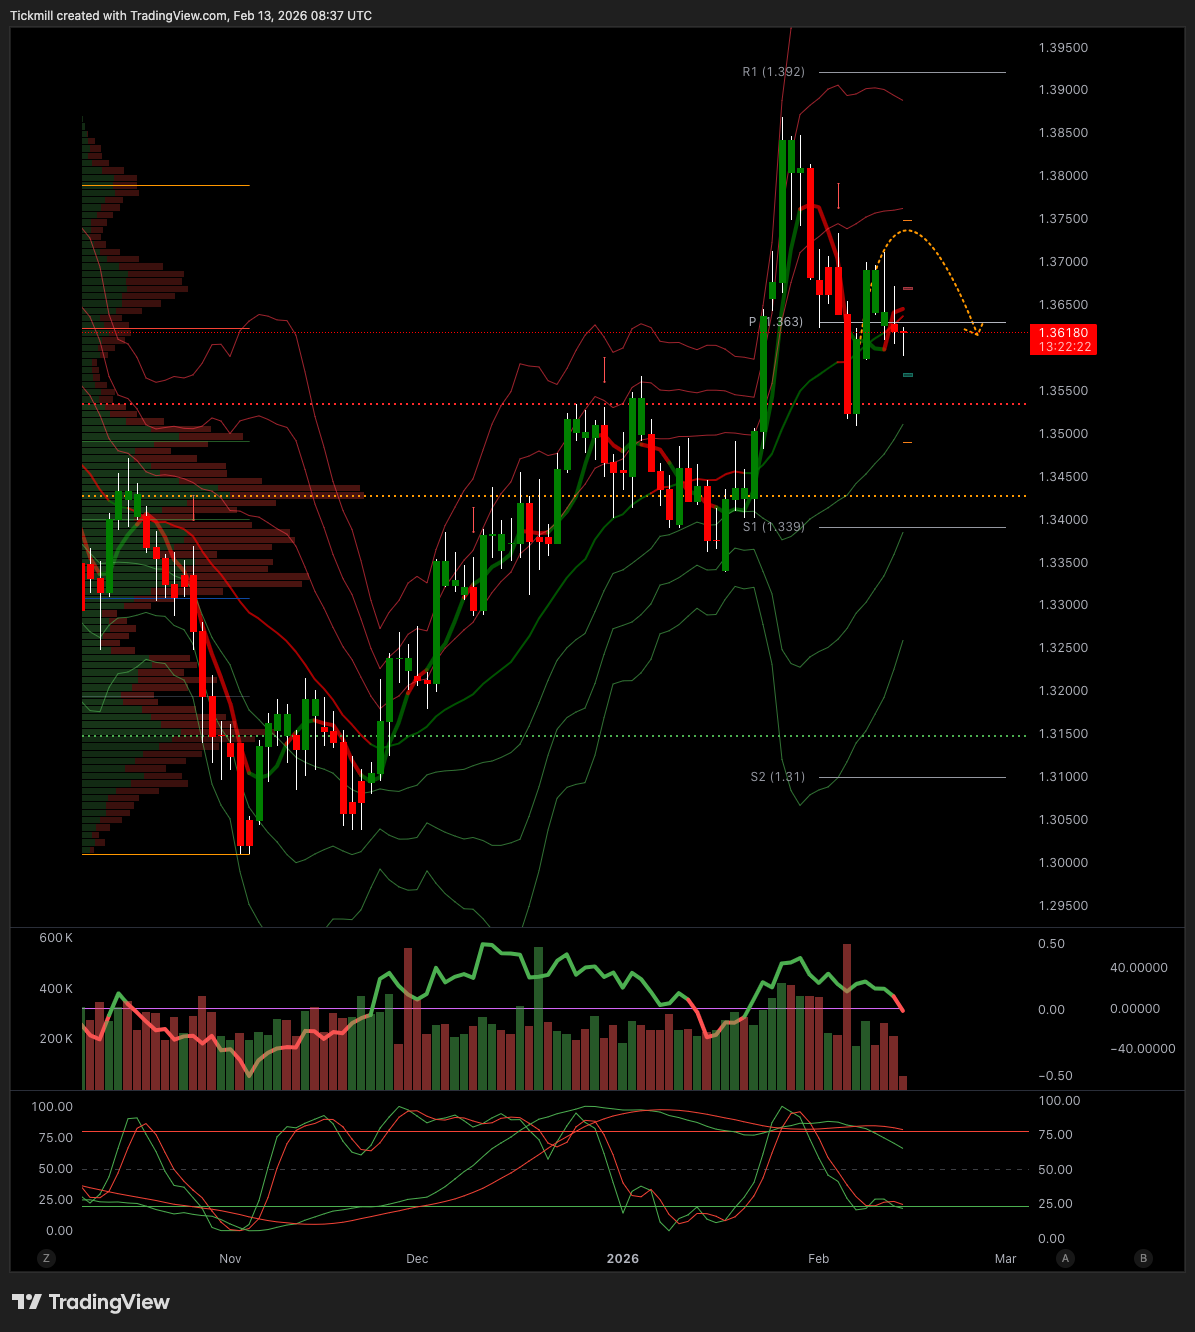Click the Tickmill created with TradingView.com caption
This screenshot has width=1195, height=1332.
click(x=191, y=16)
